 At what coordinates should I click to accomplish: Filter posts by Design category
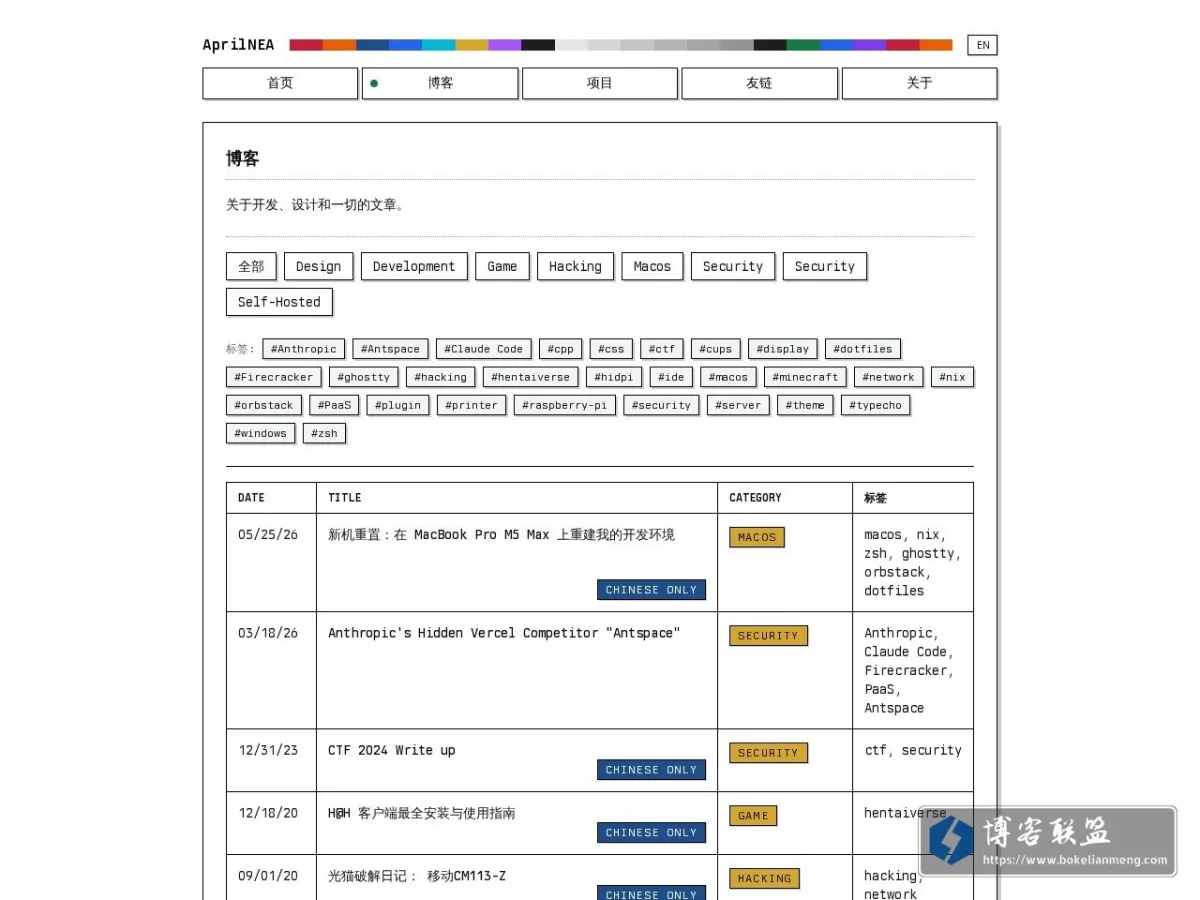[318, 266]
